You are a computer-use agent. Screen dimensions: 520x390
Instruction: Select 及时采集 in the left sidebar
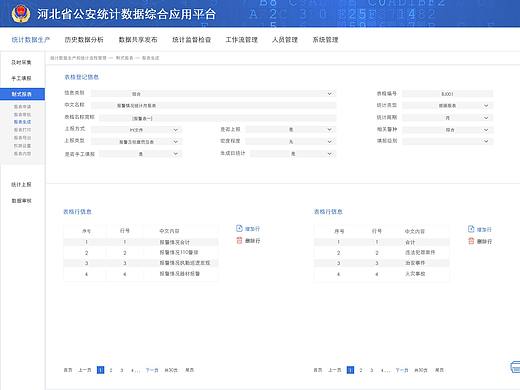pos(21,62)
